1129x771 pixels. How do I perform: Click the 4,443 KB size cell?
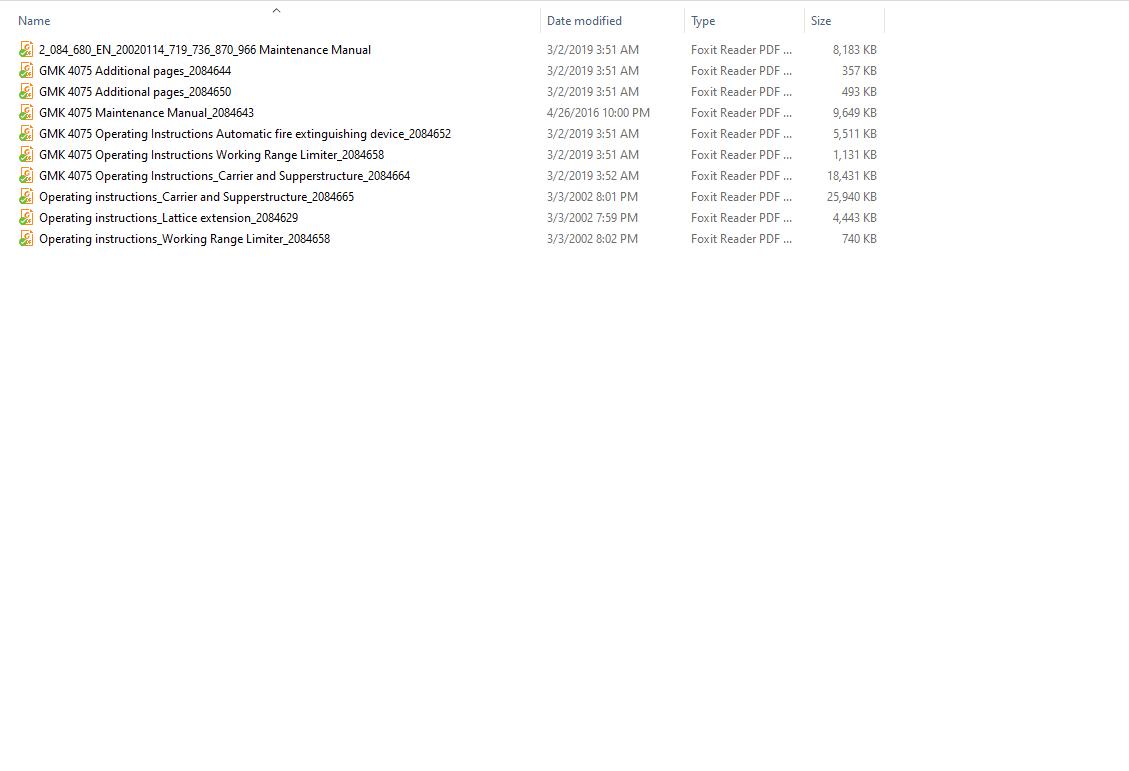855,217
